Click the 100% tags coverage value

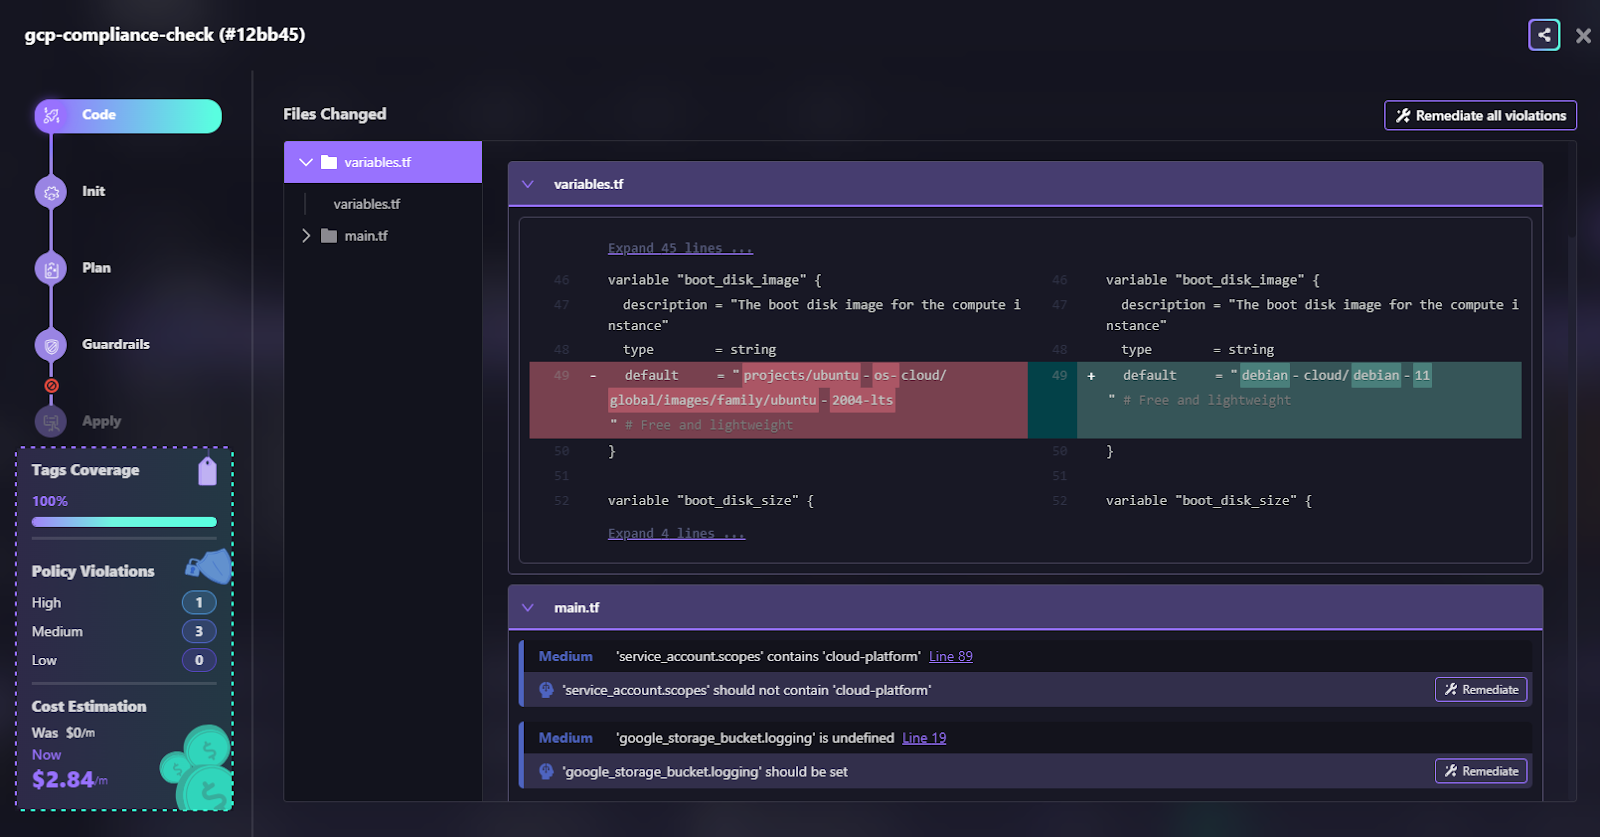(x=50, y=501)
